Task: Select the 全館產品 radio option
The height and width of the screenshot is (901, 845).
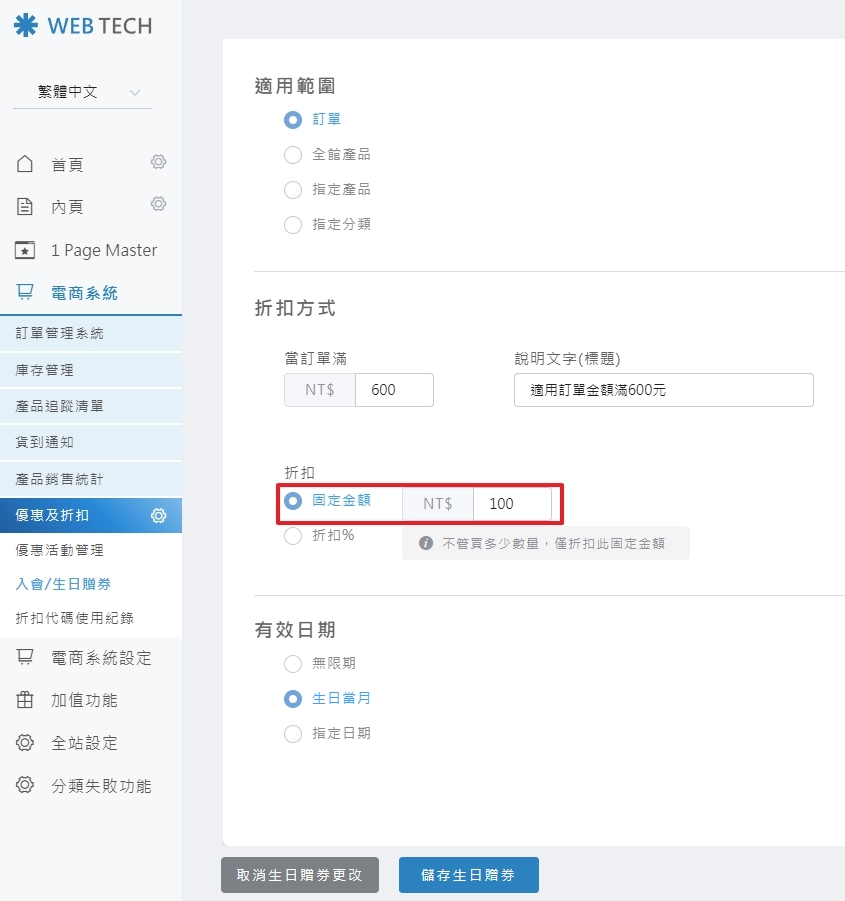Action: [293, 155]
